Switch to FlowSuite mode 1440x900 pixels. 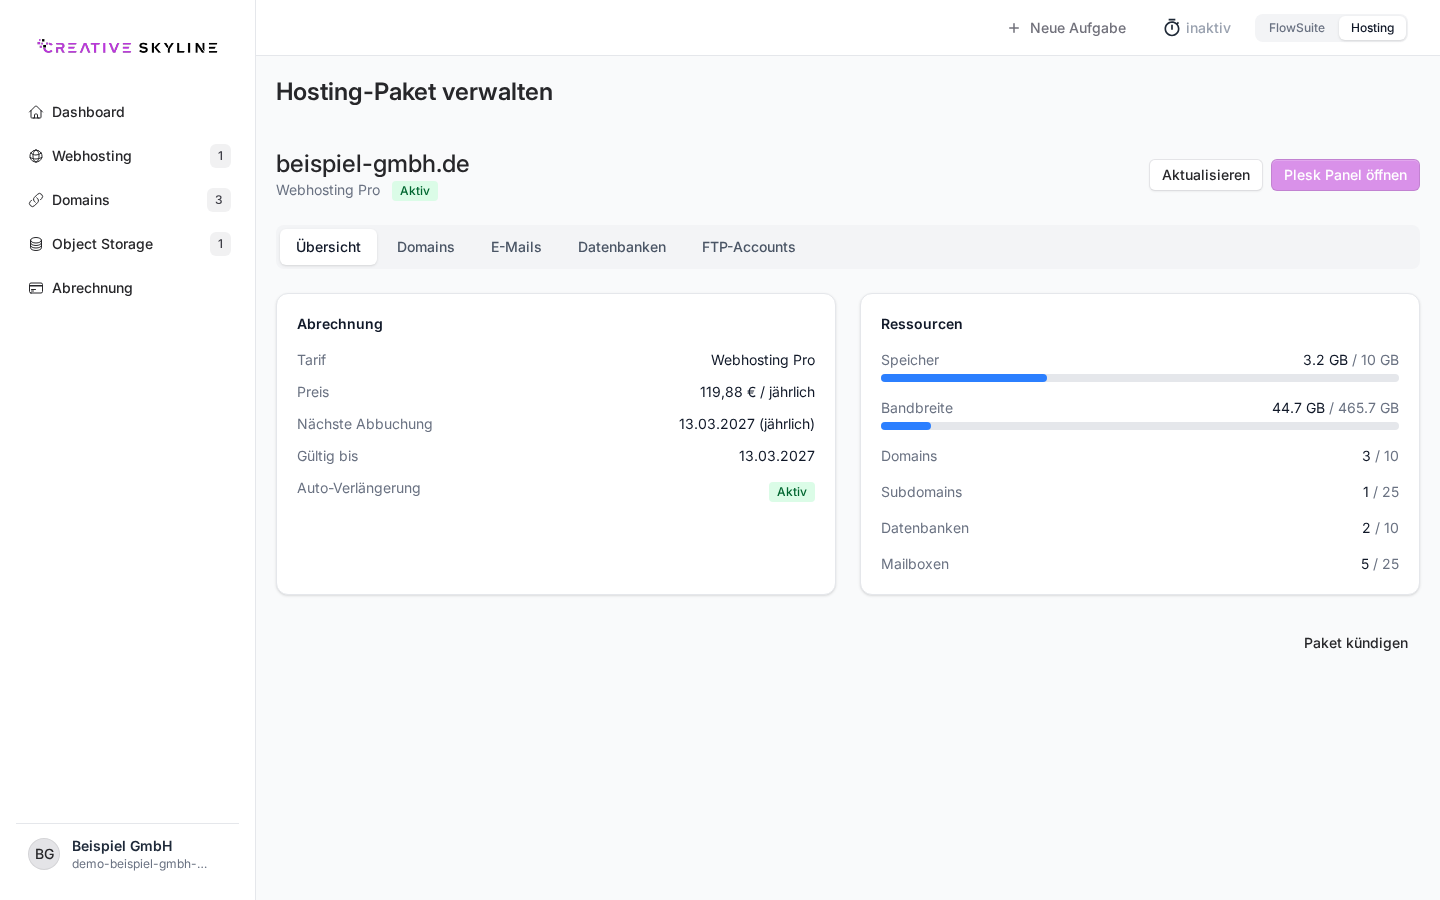1297,28
